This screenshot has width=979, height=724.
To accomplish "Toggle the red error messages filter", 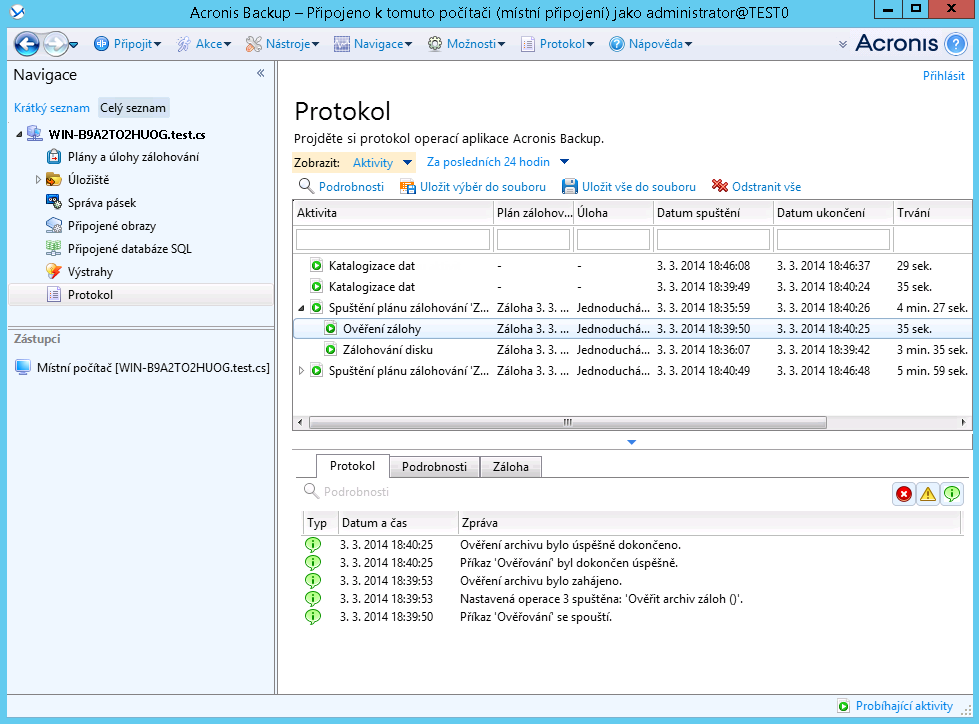I will (903, 494).
